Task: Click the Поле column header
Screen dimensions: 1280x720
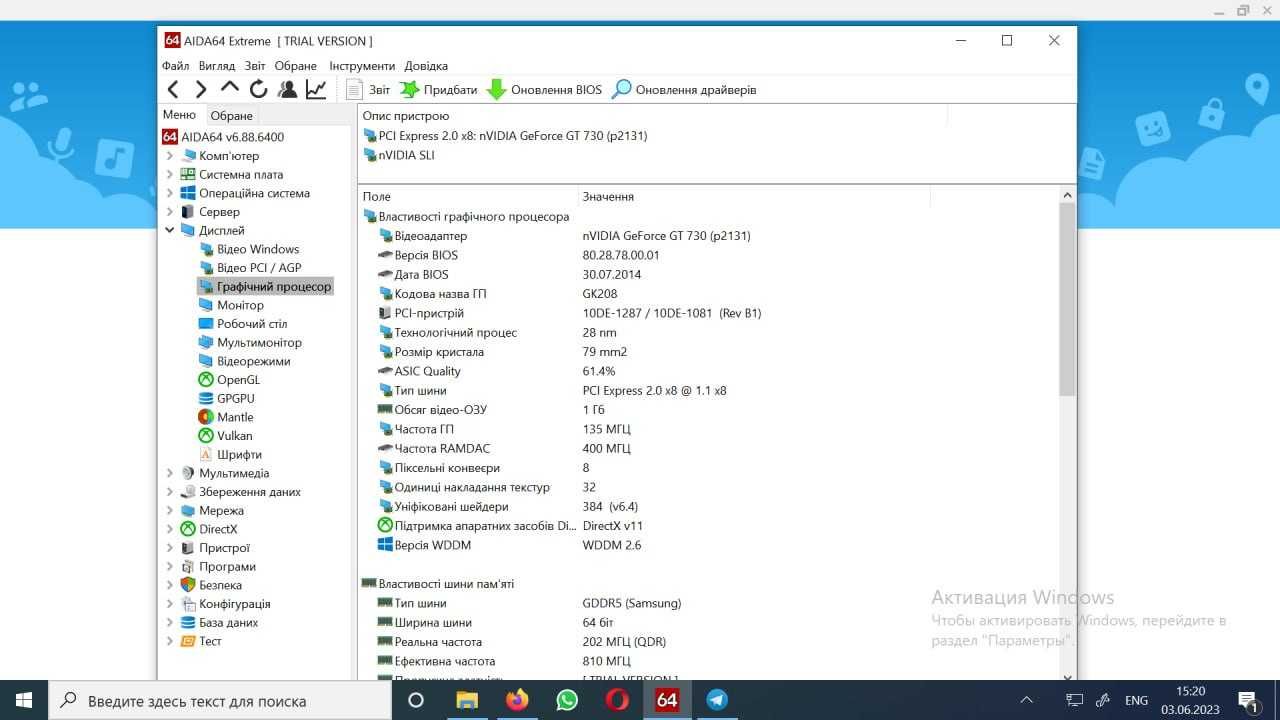Action: point(468,197)
